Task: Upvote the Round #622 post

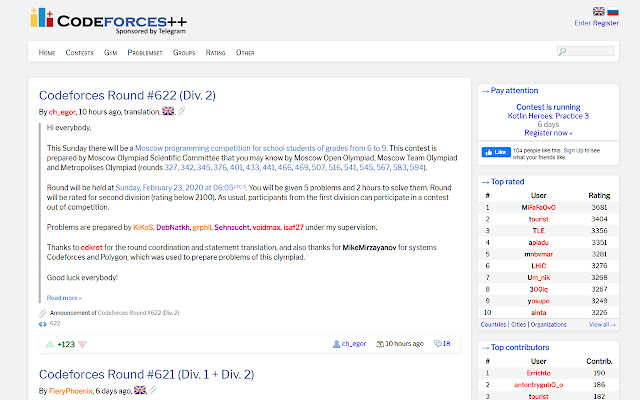Action: pyautogui.click(x=50, y=344)
